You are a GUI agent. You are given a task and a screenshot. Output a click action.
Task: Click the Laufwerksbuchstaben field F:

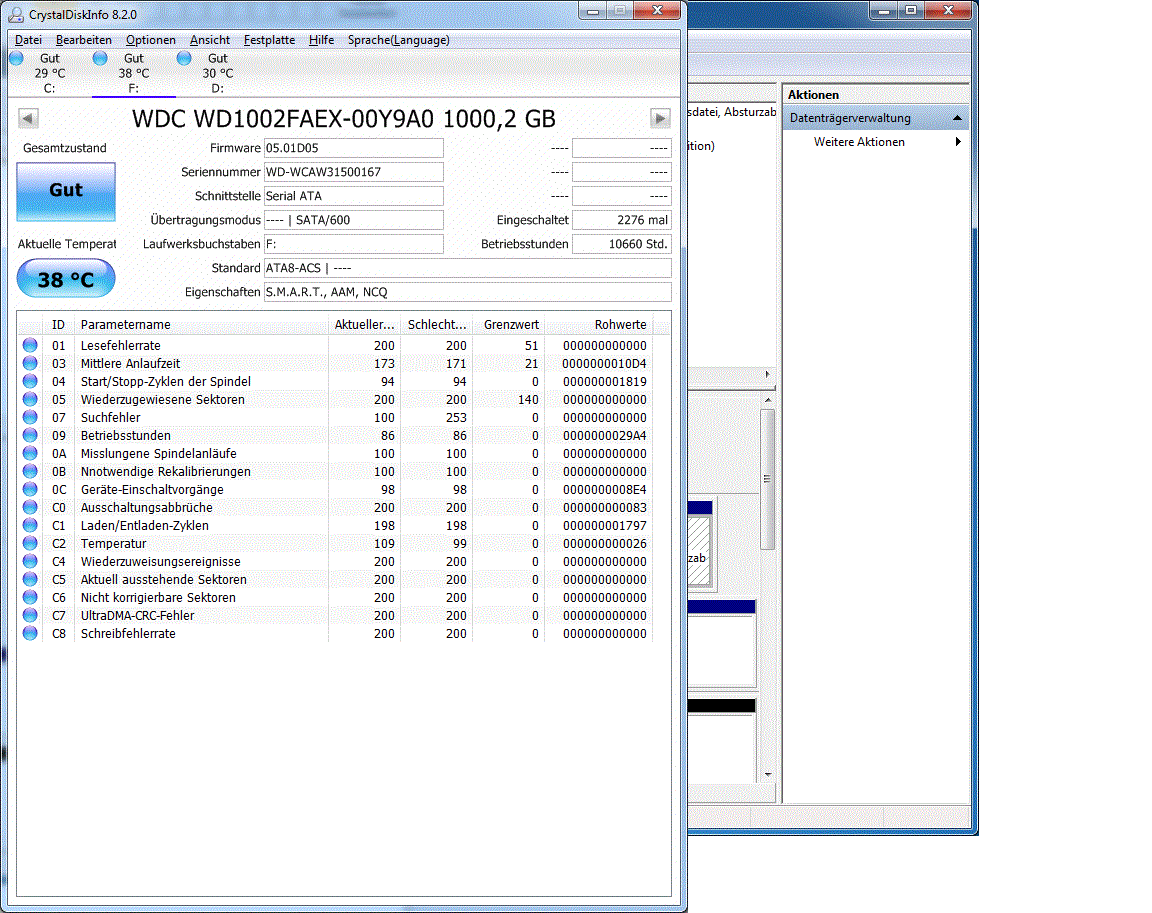point(353,244)
